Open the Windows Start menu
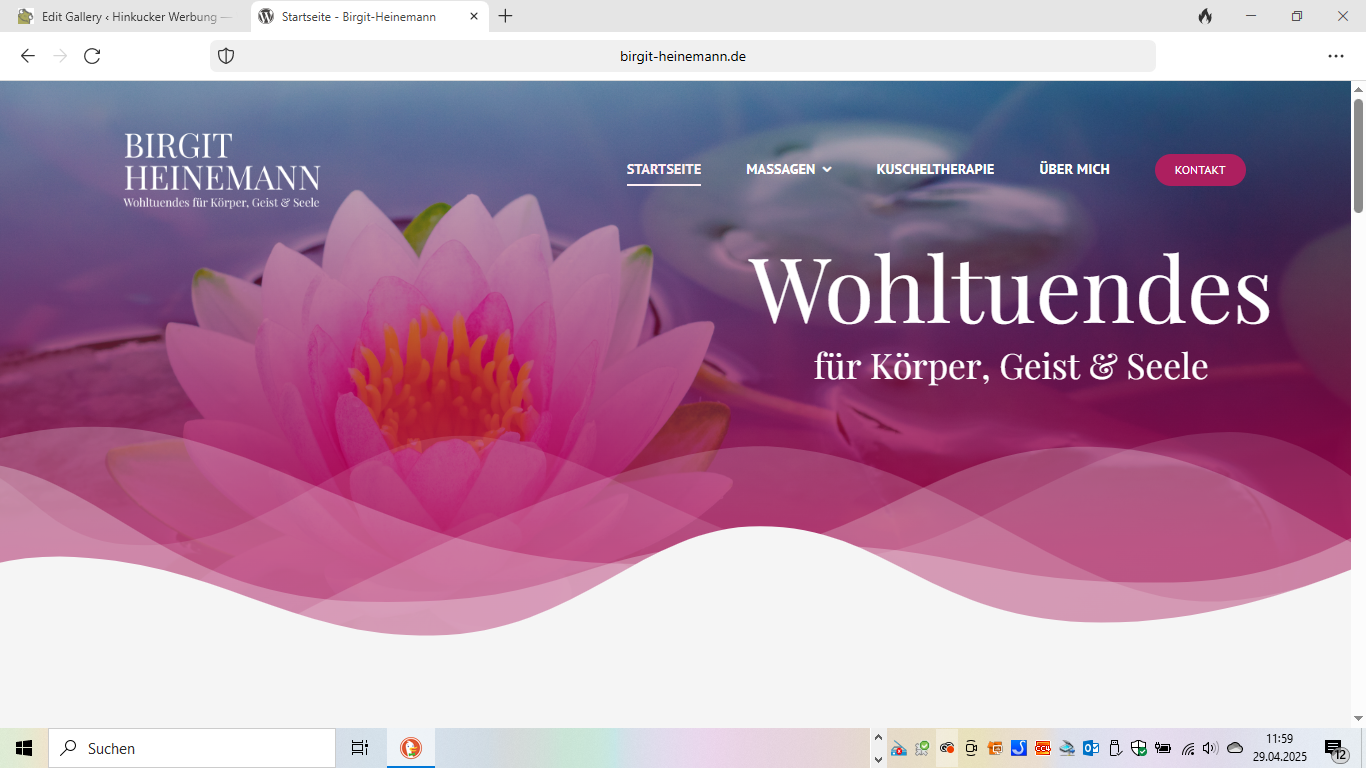Viewport: 1366px width, 768px height. click(24, 748)
